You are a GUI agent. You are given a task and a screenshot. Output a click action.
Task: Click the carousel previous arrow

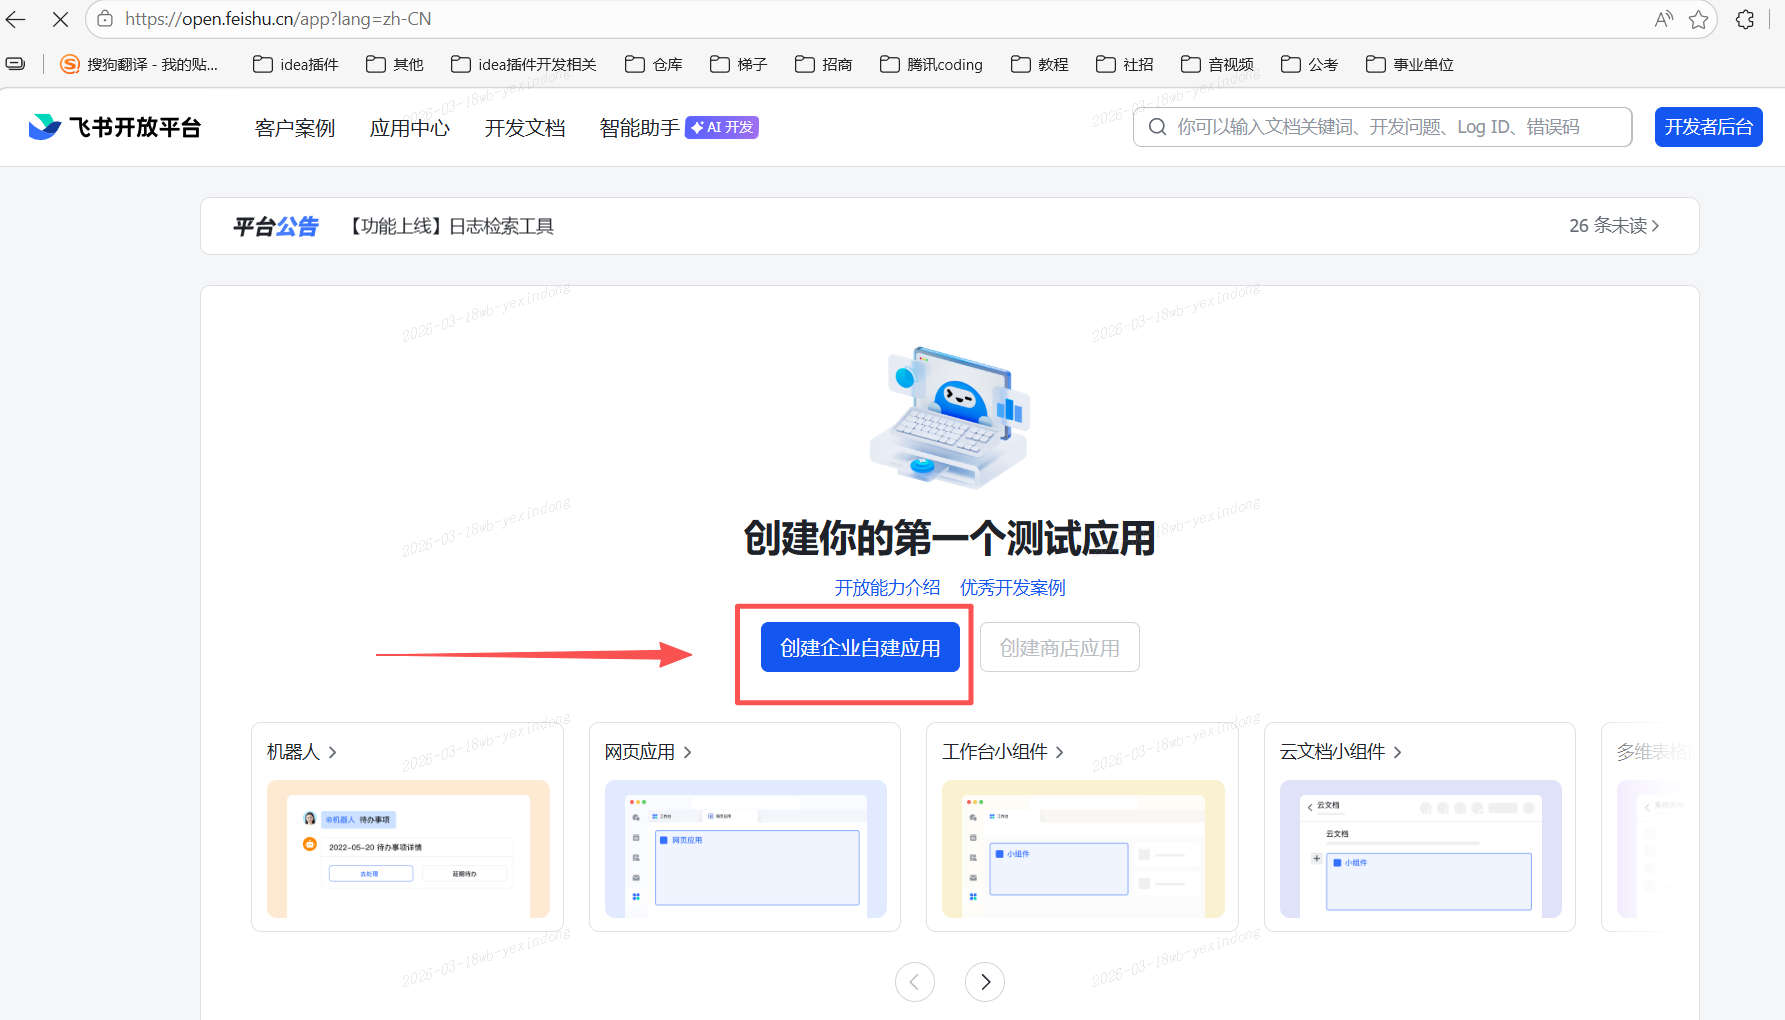point(915,982)
